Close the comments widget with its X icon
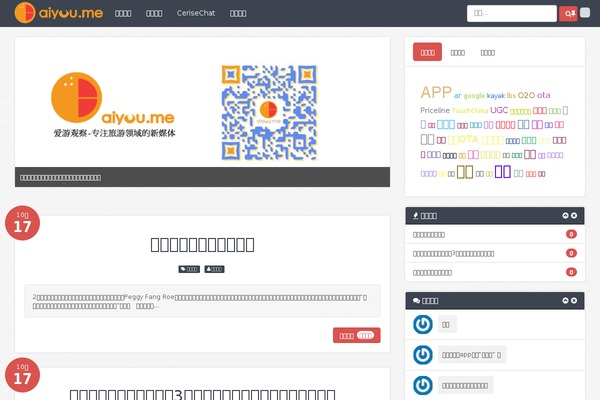The height and width of the screenshot is (400, 600). [x=574, y=300]
